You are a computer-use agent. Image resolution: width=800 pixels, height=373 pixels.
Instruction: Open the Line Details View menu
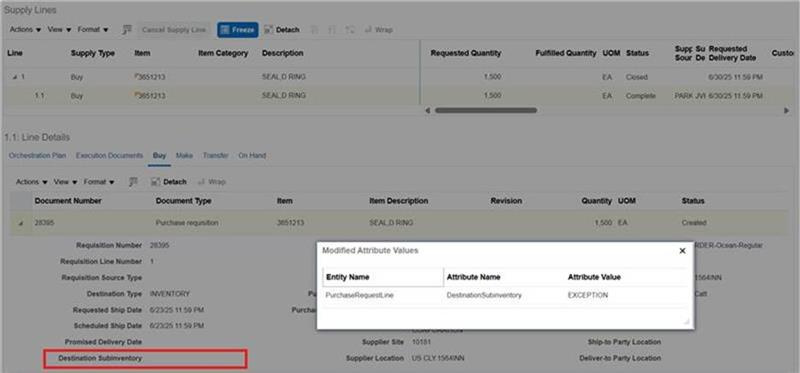(x=65, y=182)
